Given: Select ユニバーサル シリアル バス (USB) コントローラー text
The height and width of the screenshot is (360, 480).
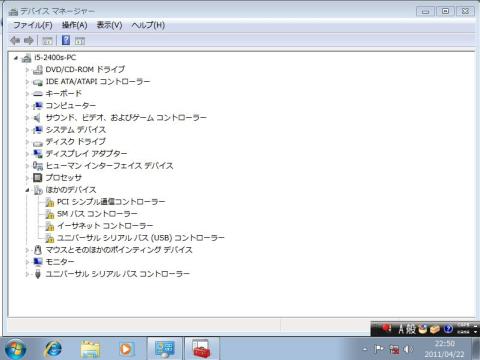Looking at the screenshot, I should [141, 238].
